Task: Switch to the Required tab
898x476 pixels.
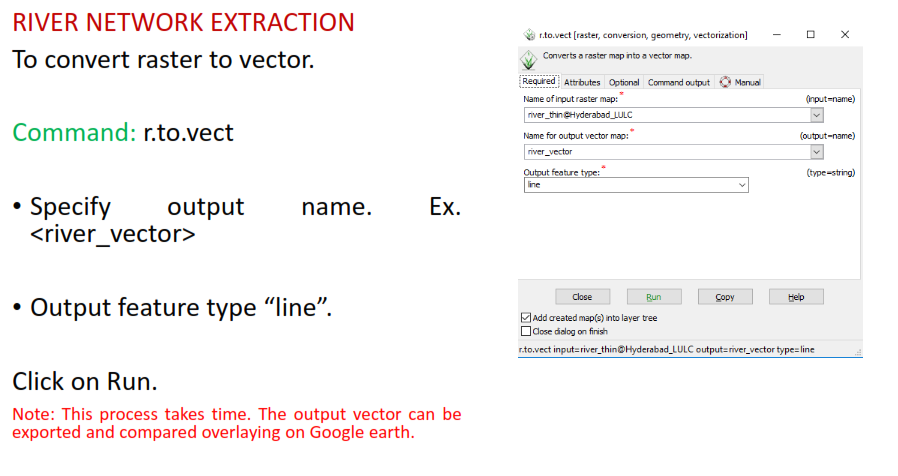Action: pos(539,82)
